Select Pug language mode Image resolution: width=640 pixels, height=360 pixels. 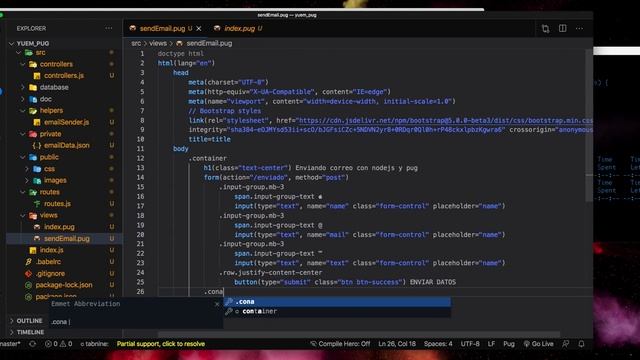tap(509, 344)
